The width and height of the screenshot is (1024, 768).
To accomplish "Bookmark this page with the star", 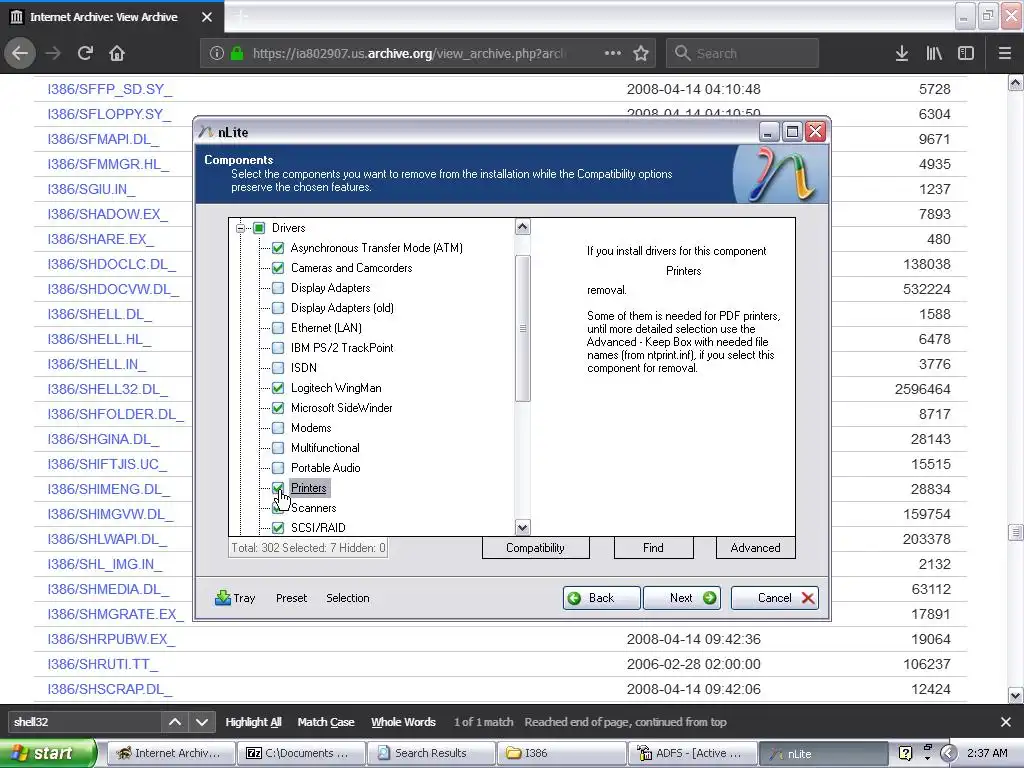I will (641, 53).
